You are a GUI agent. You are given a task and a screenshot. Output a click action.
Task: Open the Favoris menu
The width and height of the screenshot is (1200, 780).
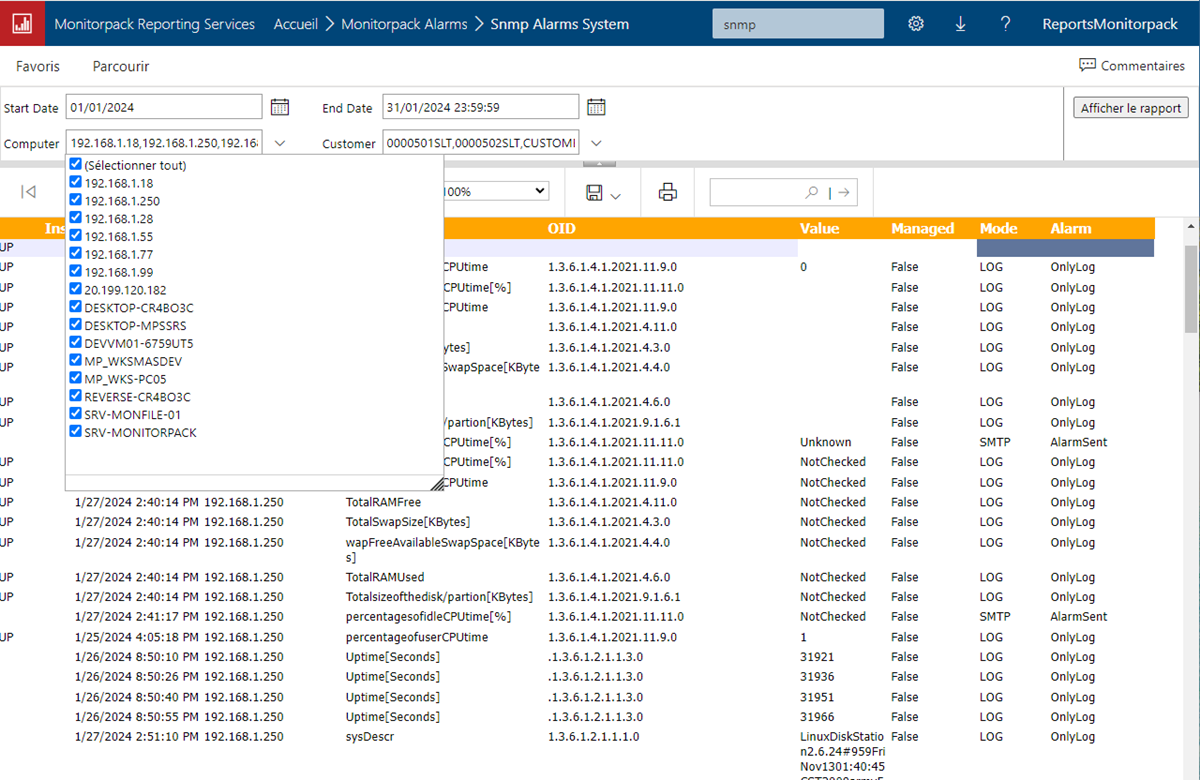(38, 66)
